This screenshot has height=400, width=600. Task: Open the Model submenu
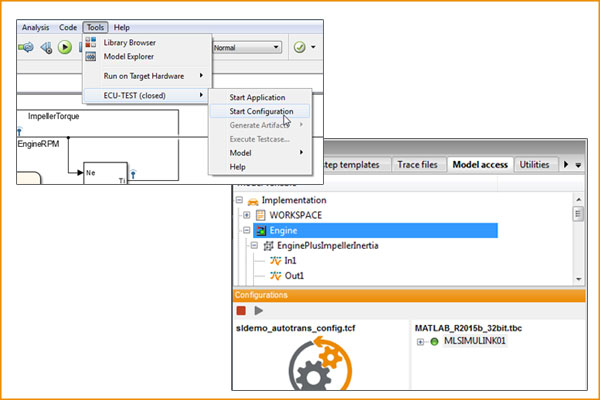pyautogui.click(x=260, y=153)
